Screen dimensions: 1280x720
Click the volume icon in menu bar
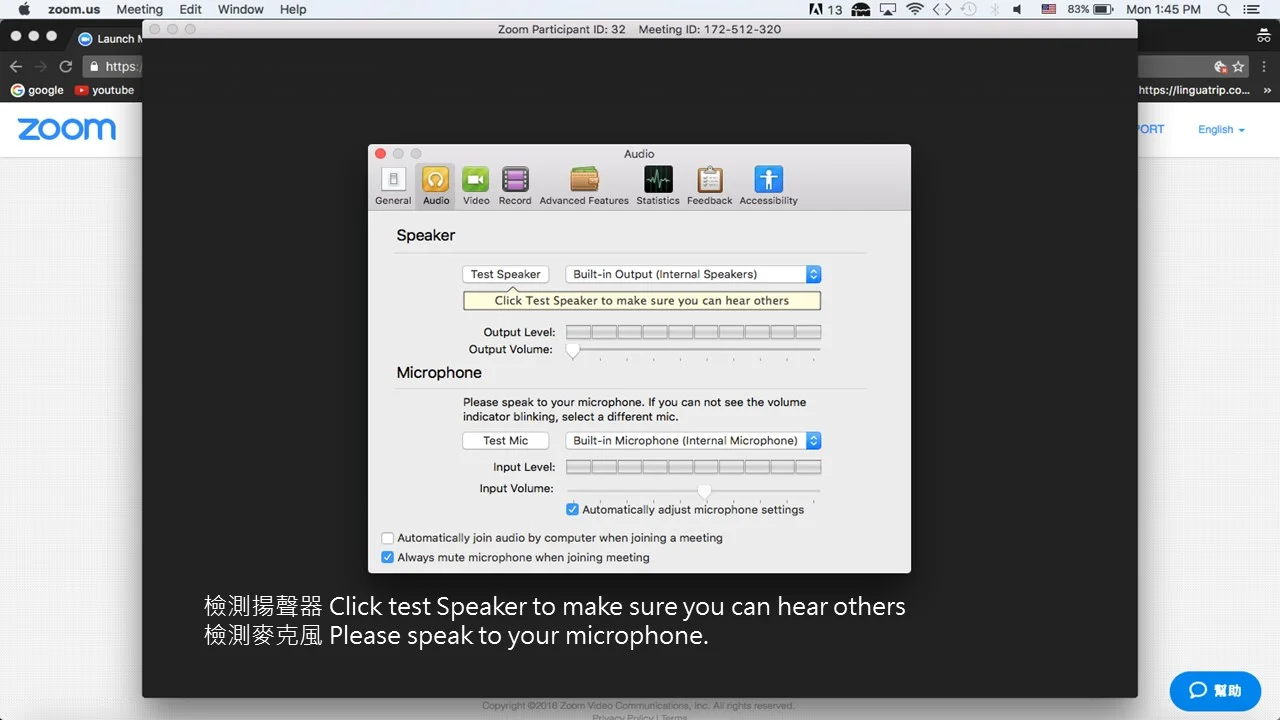tap(1018, 9)
